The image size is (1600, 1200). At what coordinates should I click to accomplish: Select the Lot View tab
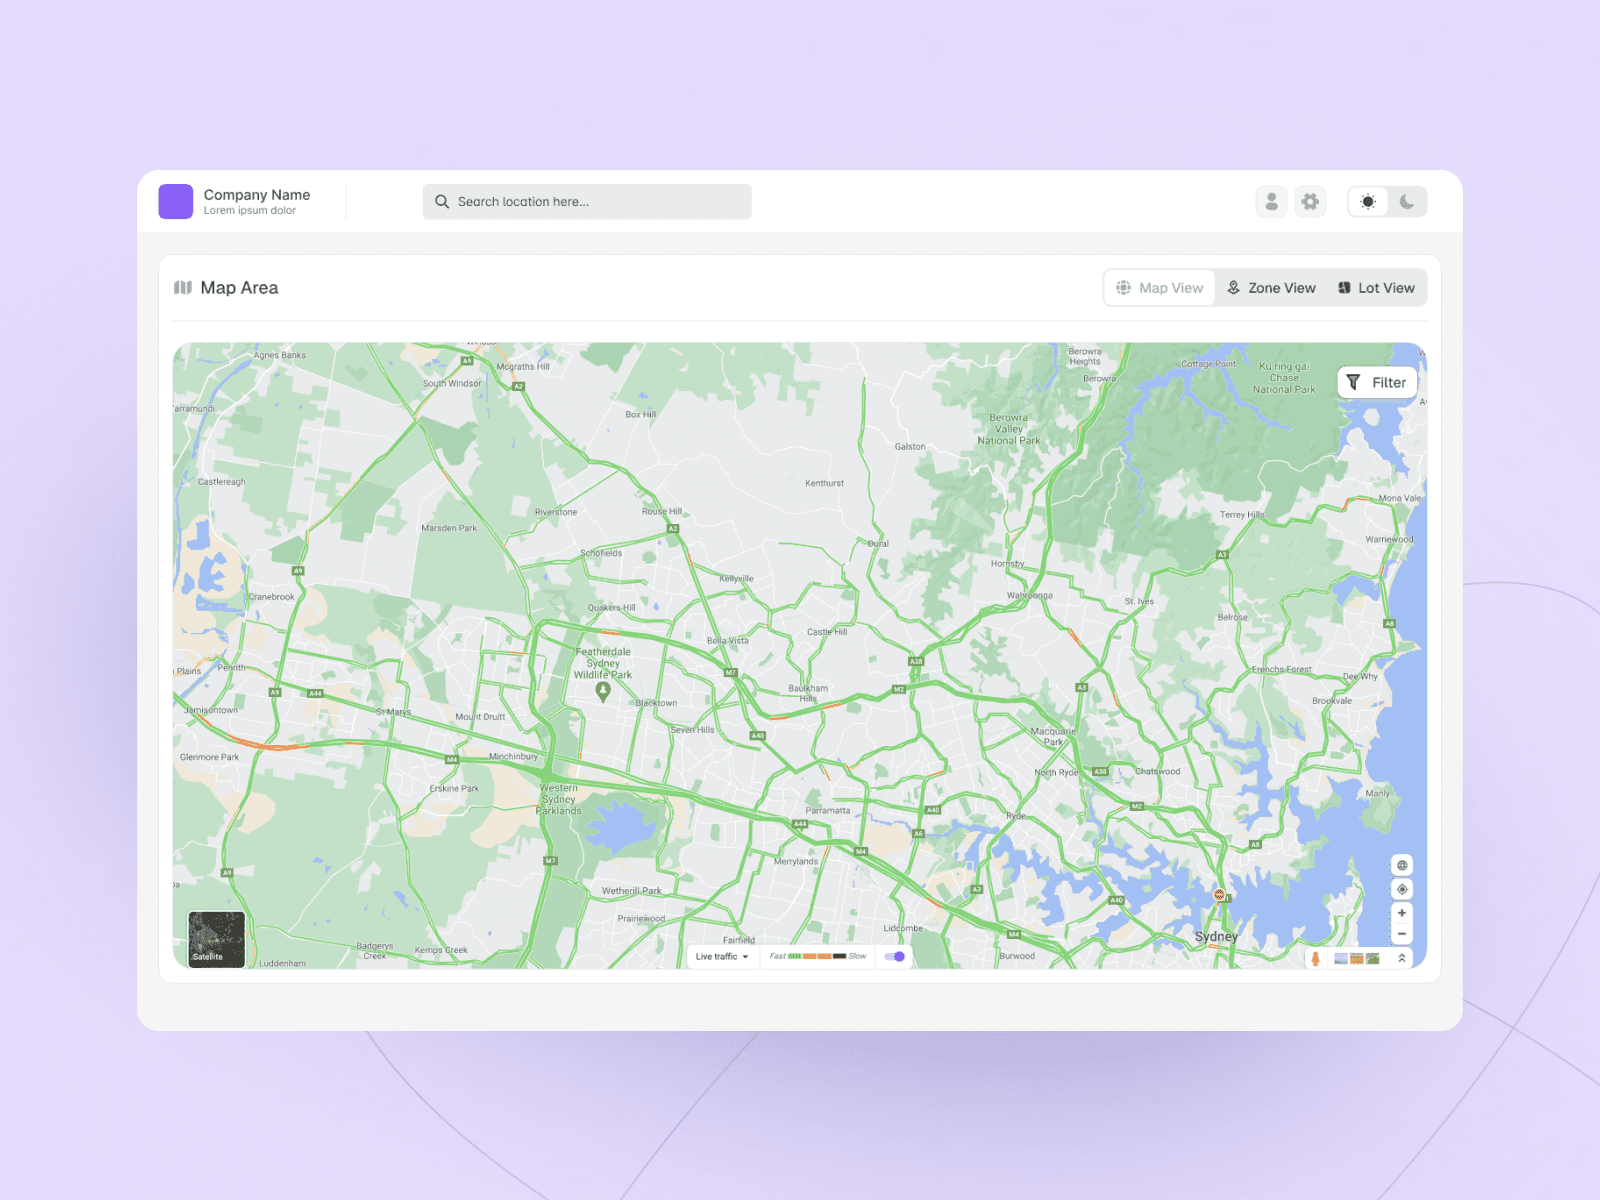click(1376, 288)
